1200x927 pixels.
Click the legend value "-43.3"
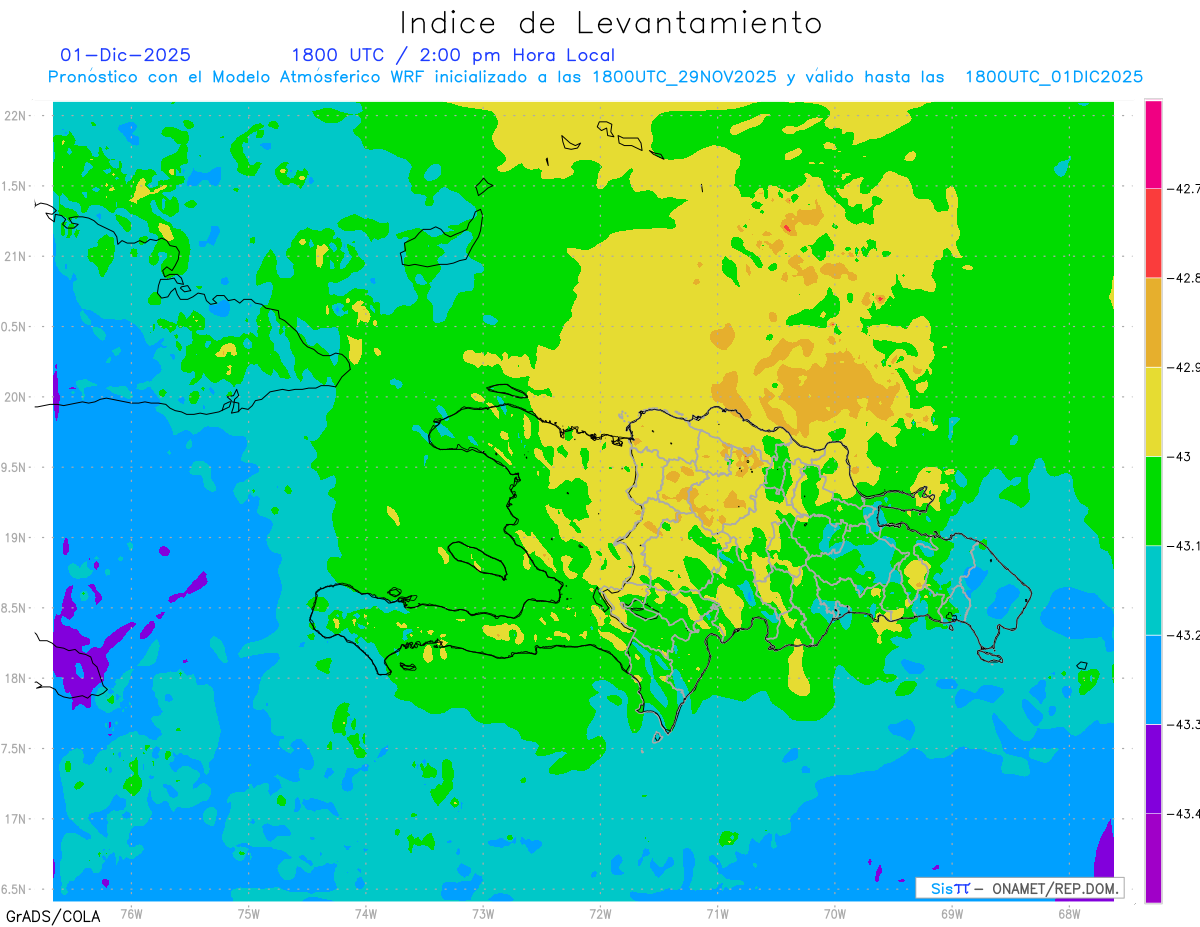(1182, 724)
